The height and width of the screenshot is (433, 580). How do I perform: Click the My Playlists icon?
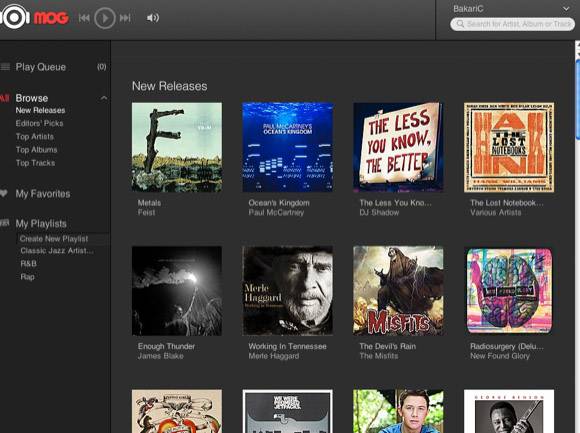coord(4,223)
